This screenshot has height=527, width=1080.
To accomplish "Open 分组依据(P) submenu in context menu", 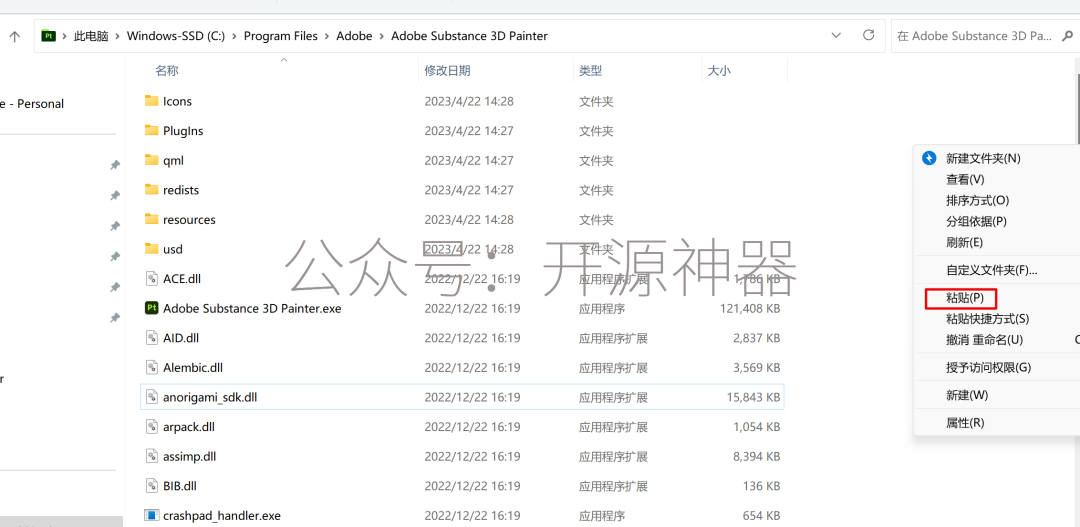I will (x=977, y=221).
